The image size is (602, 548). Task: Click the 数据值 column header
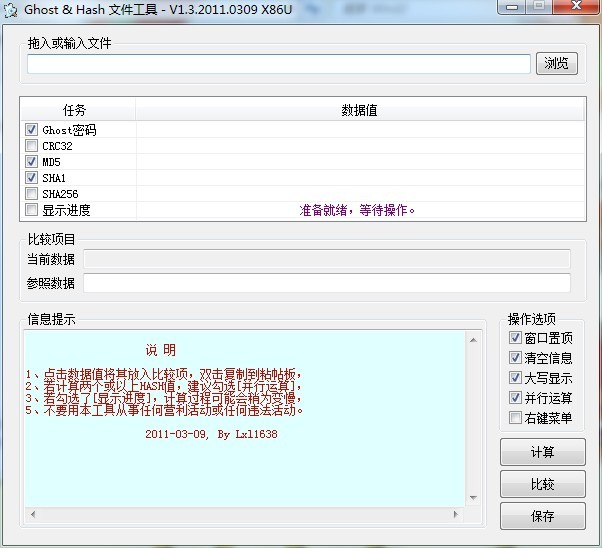tap(359, 110)
